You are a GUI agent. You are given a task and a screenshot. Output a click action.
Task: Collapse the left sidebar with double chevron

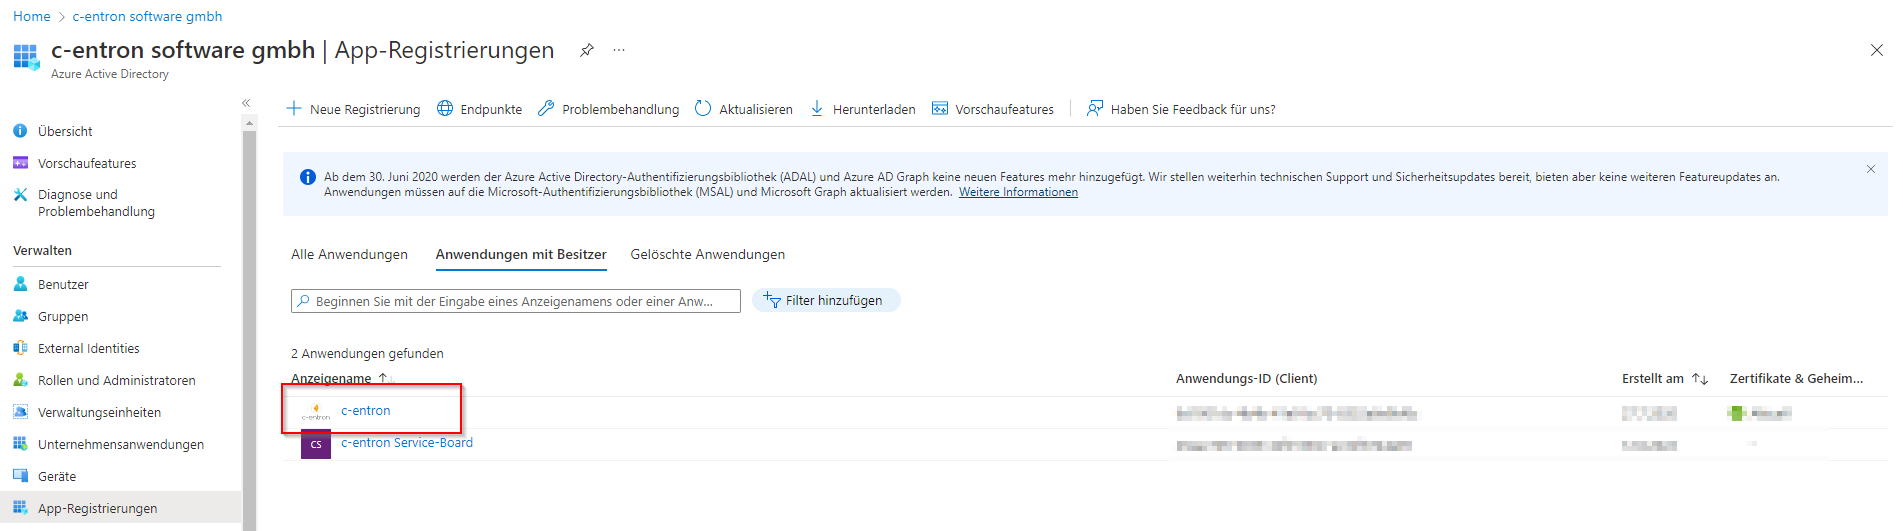tap(246, 103)
